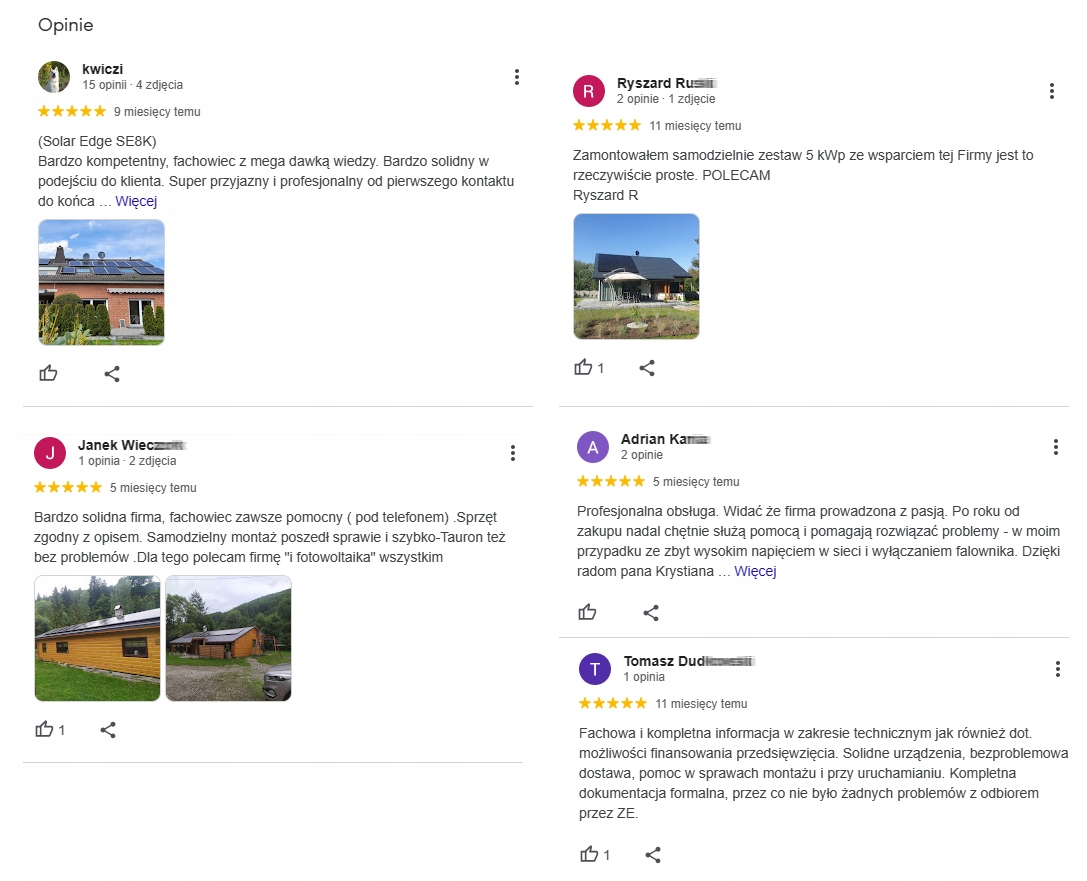View Ryszard's photo of the dark-roofed house

(636, 276)
